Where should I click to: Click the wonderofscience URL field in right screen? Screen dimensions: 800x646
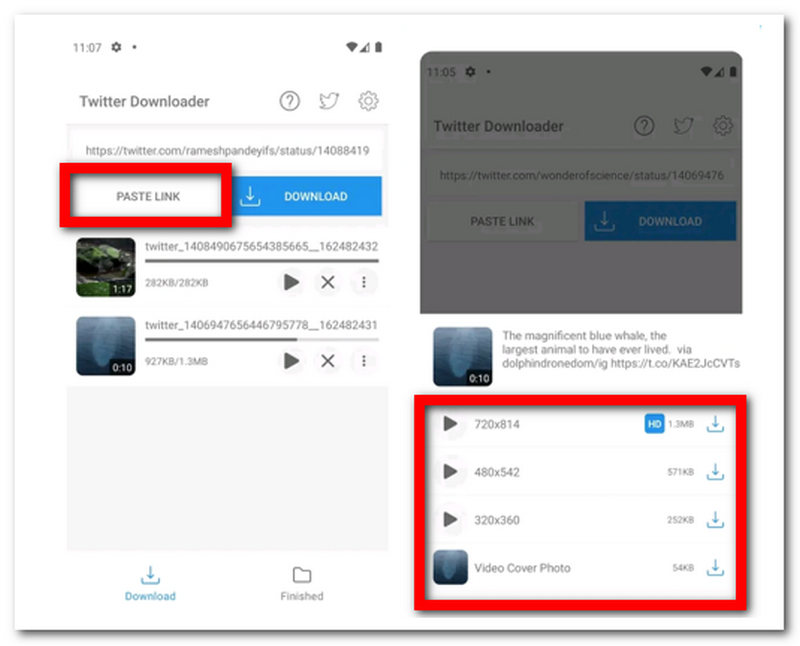[x=581, y=176]
